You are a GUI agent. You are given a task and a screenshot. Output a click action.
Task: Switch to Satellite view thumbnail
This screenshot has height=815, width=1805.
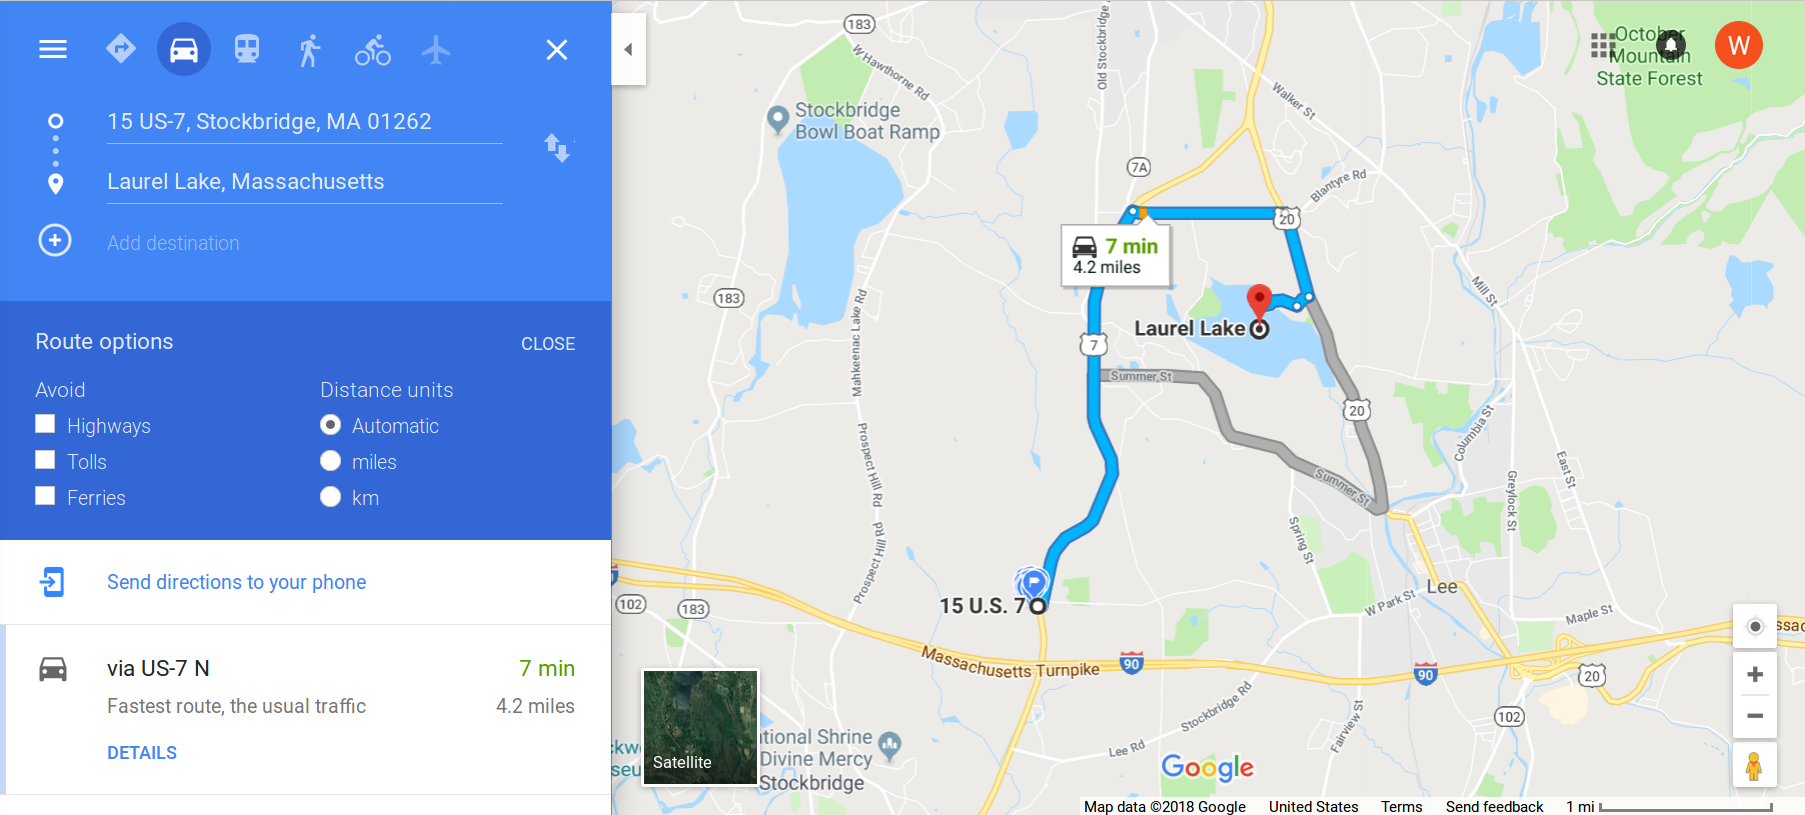point(700,727)
